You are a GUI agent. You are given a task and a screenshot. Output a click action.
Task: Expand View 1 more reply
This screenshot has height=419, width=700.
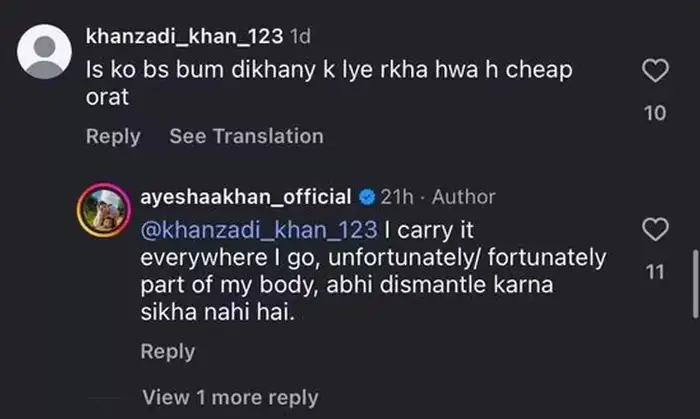[x=230, y=398]
